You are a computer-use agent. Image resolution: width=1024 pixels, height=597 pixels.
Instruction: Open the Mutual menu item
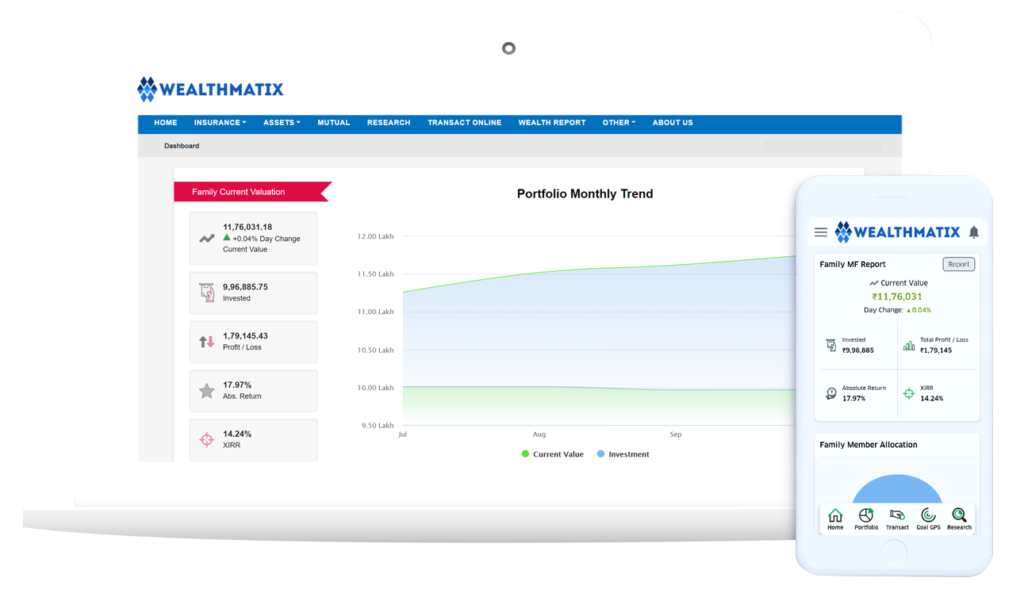(334, 123)
